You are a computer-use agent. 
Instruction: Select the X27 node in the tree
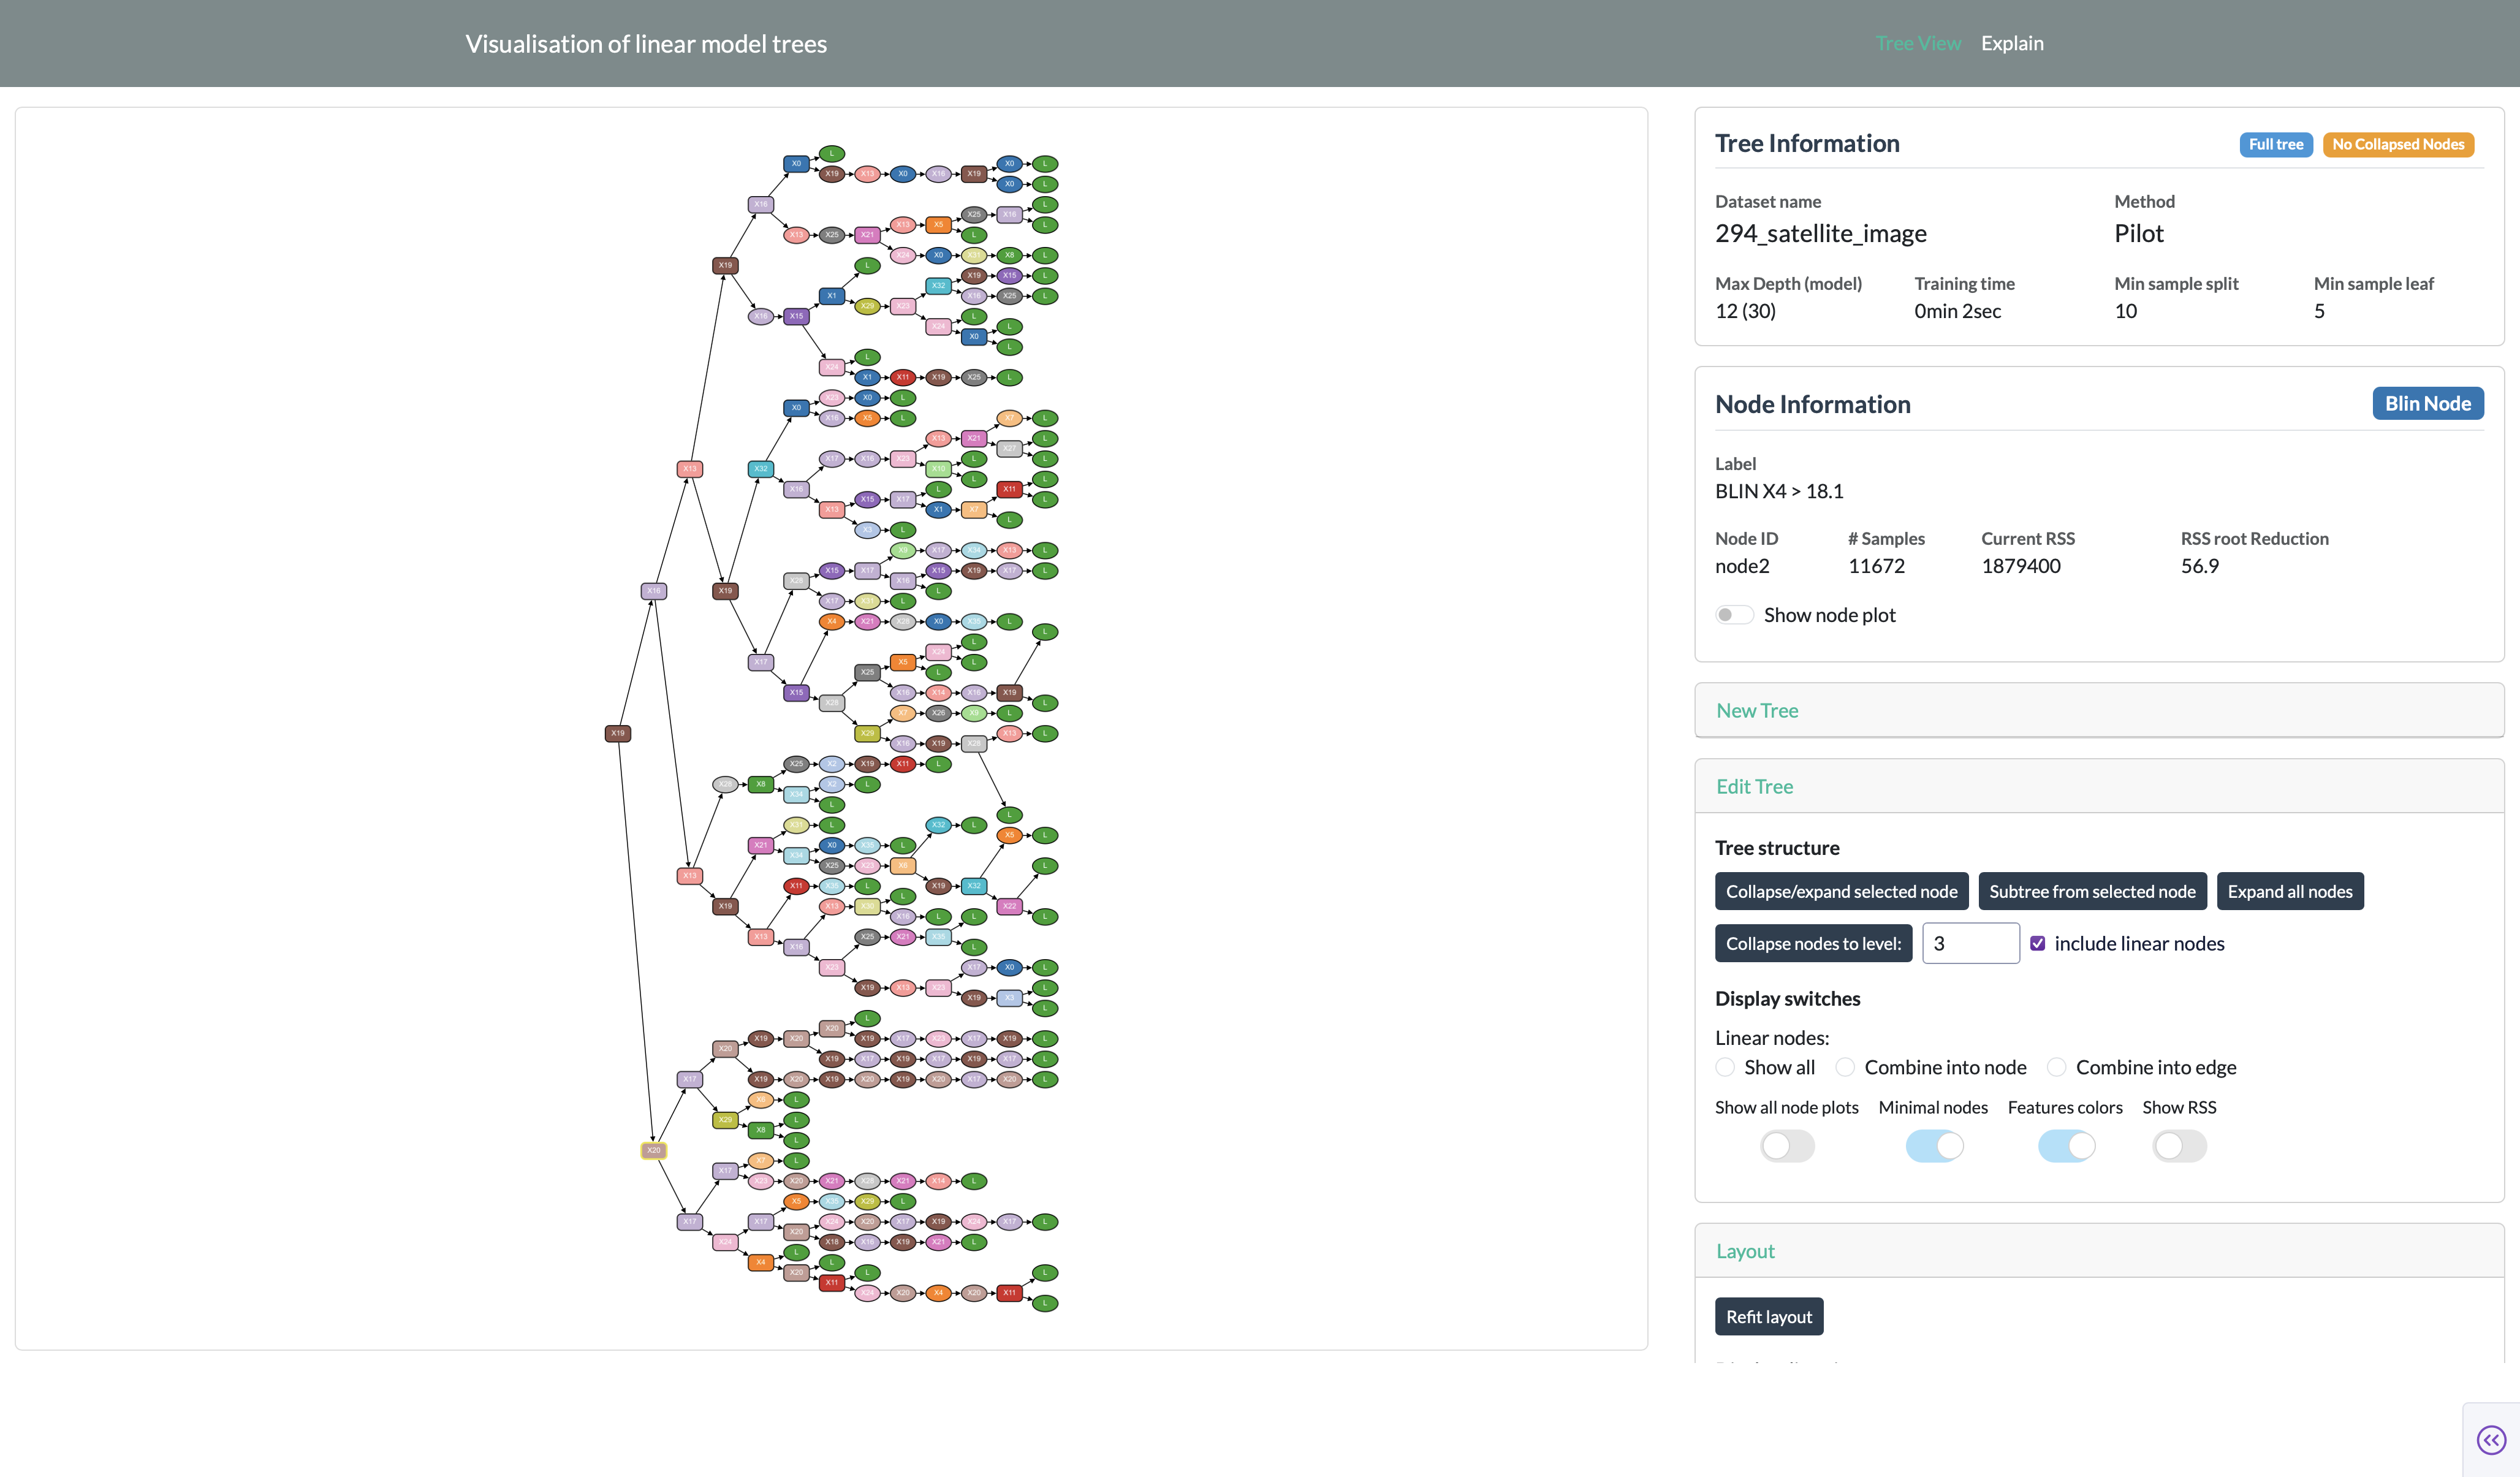1009,448
